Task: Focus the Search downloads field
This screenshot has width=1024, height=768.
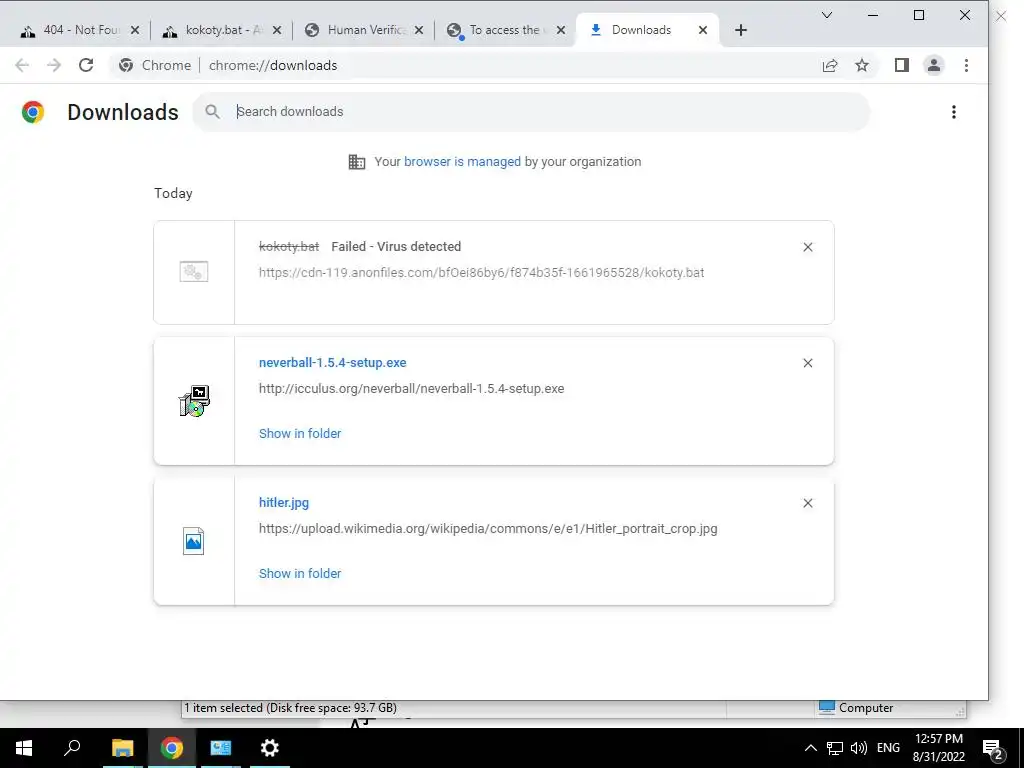Action: pyautogui.click(x=531, y=112)
